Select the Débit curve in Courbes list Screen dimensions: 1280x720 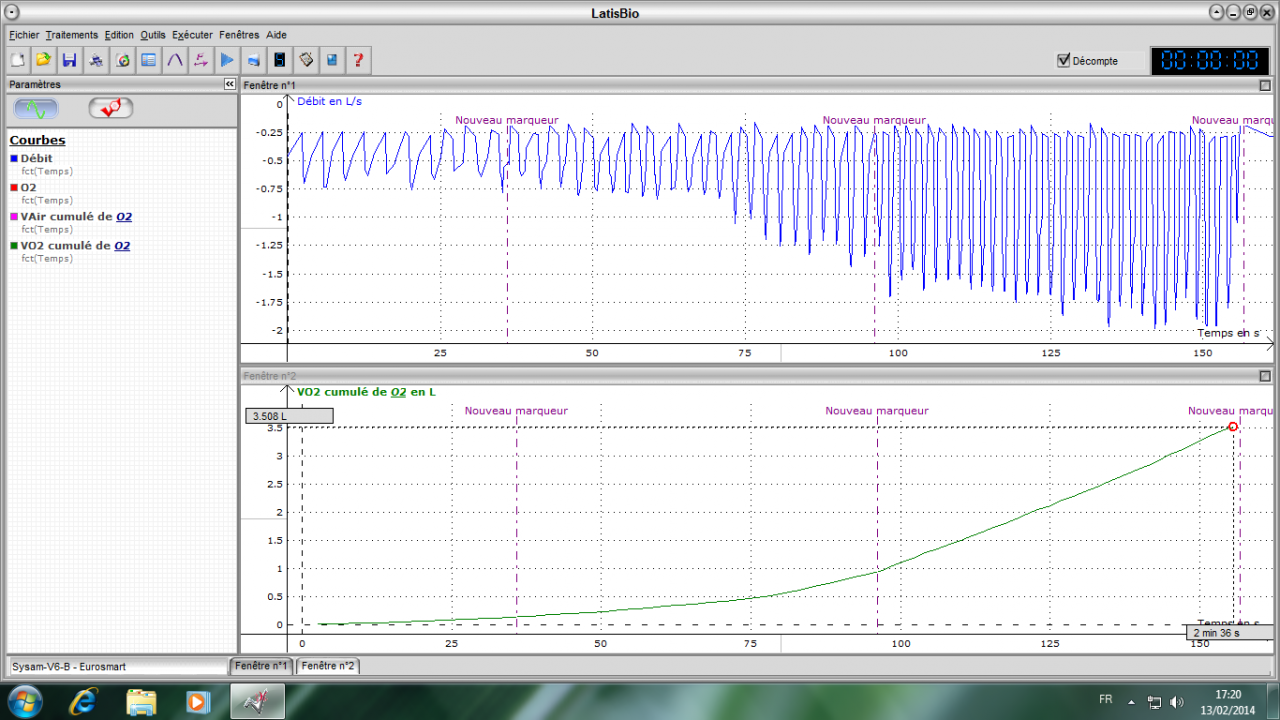(36, 158)
